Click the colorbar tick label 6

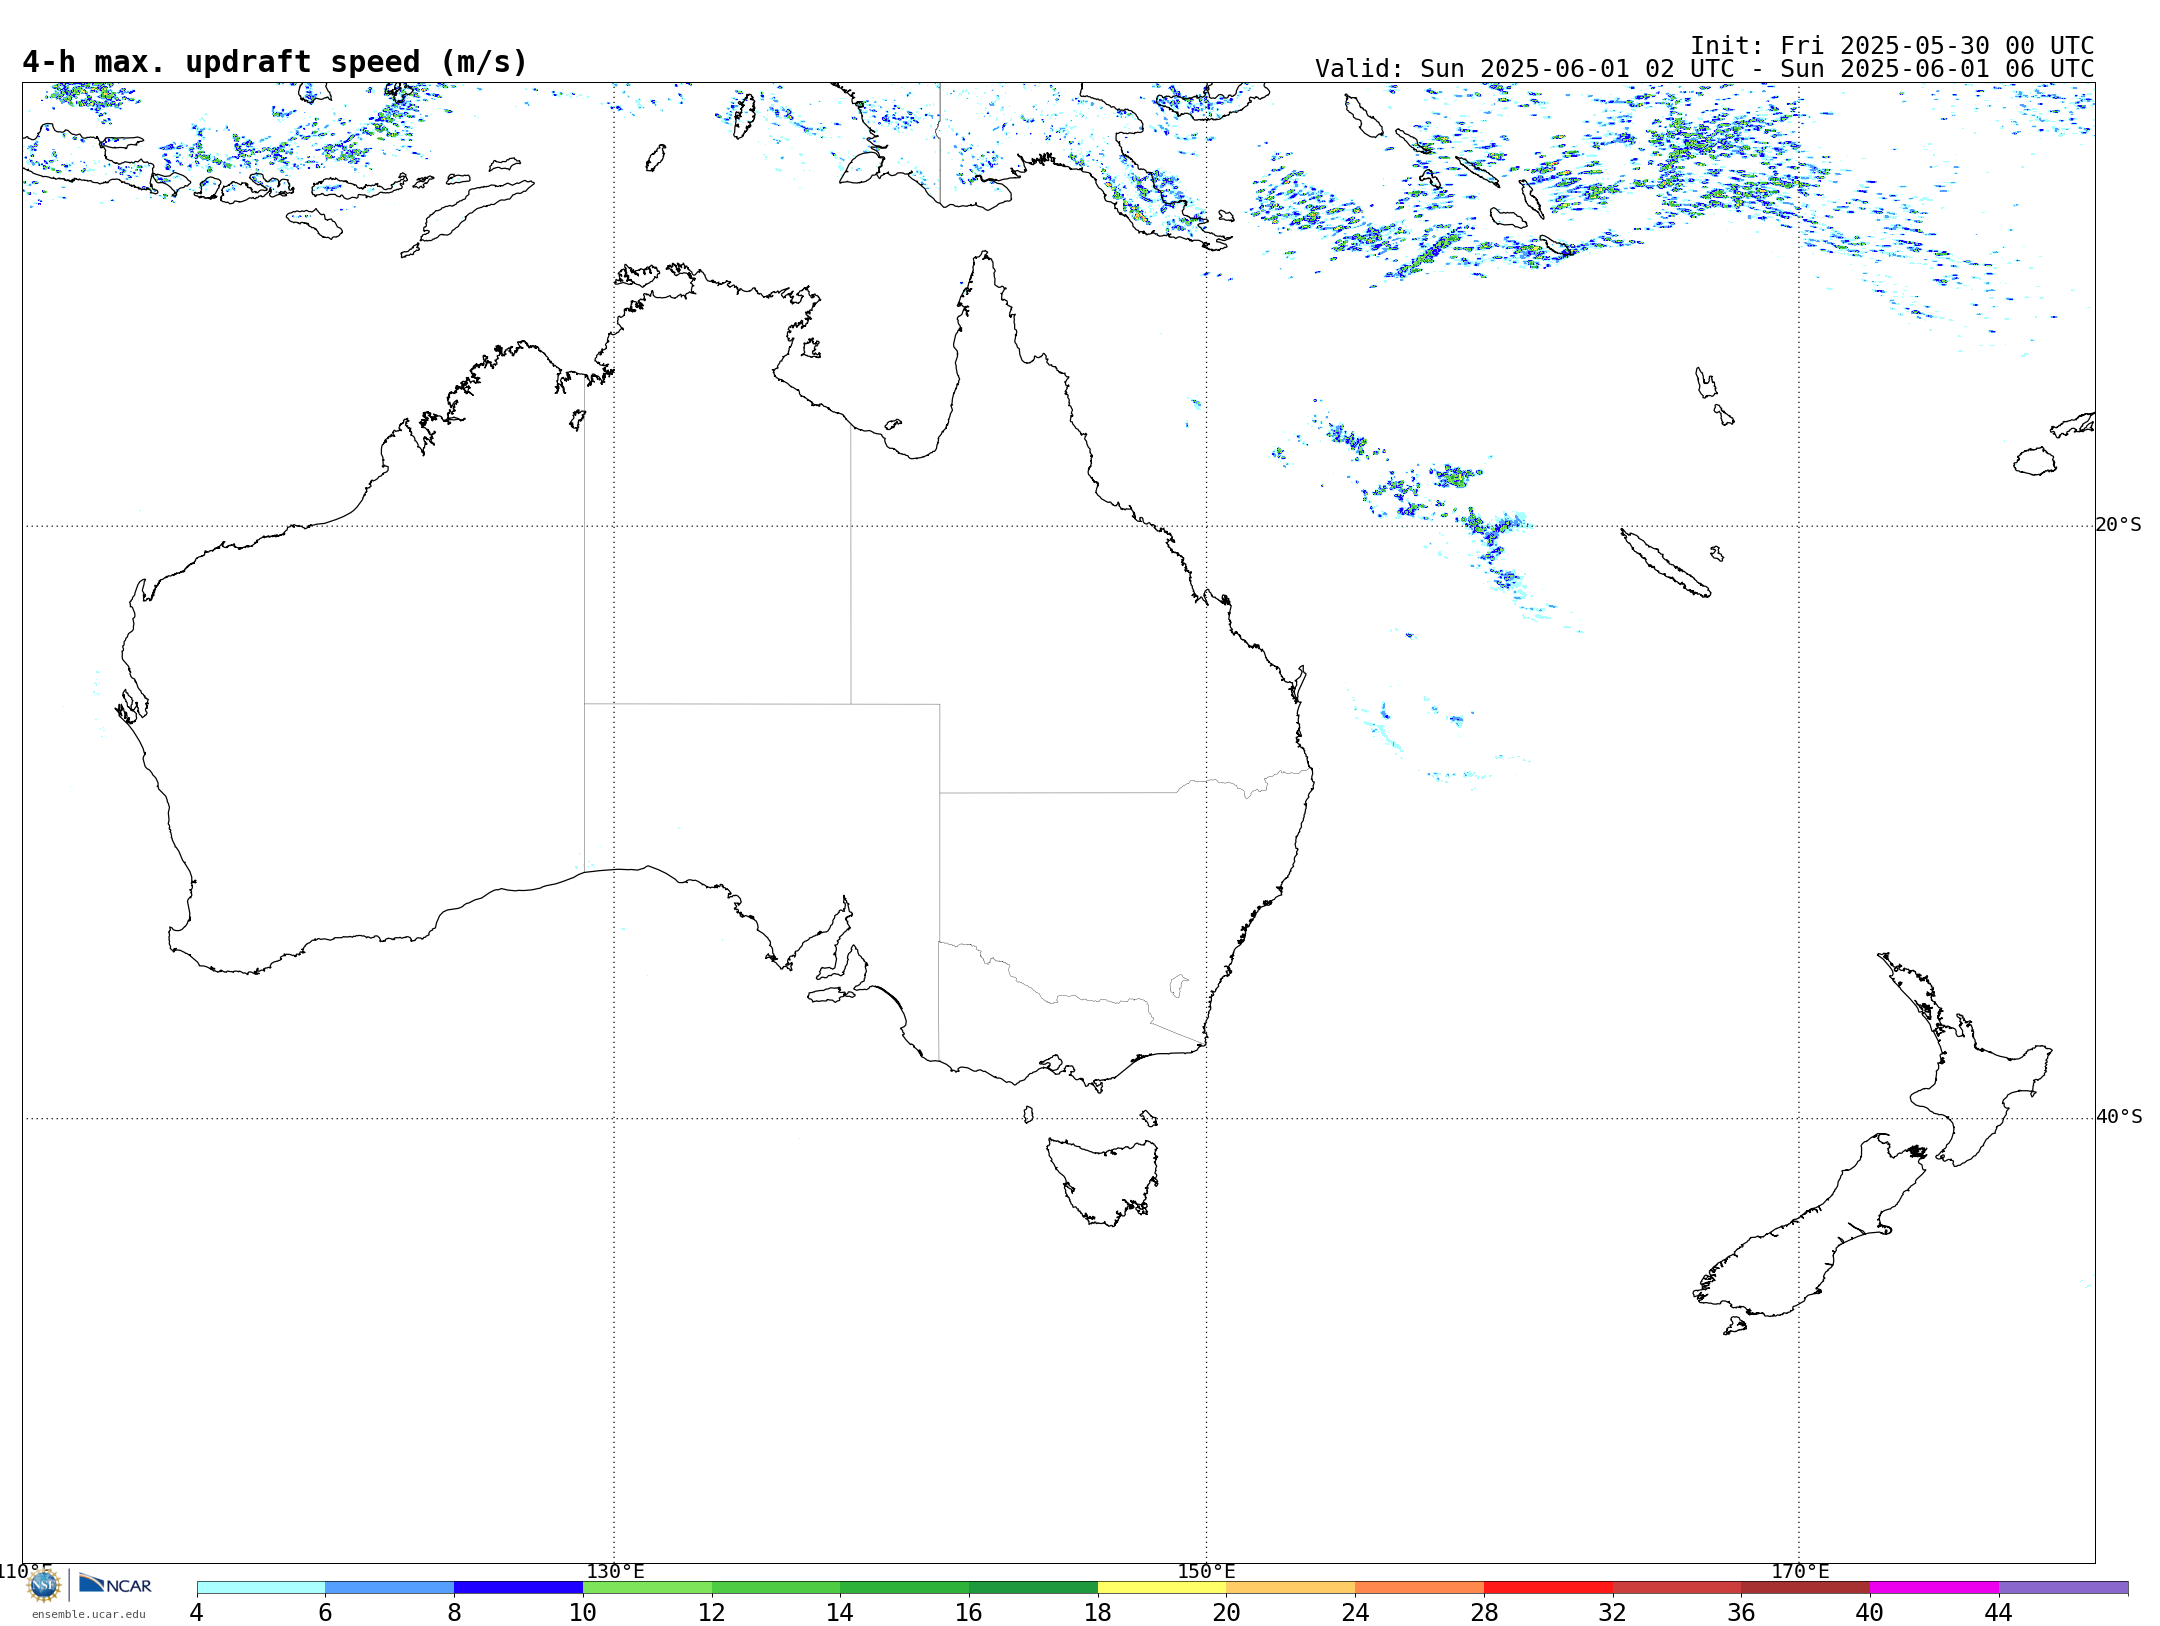pos(325,1613)
